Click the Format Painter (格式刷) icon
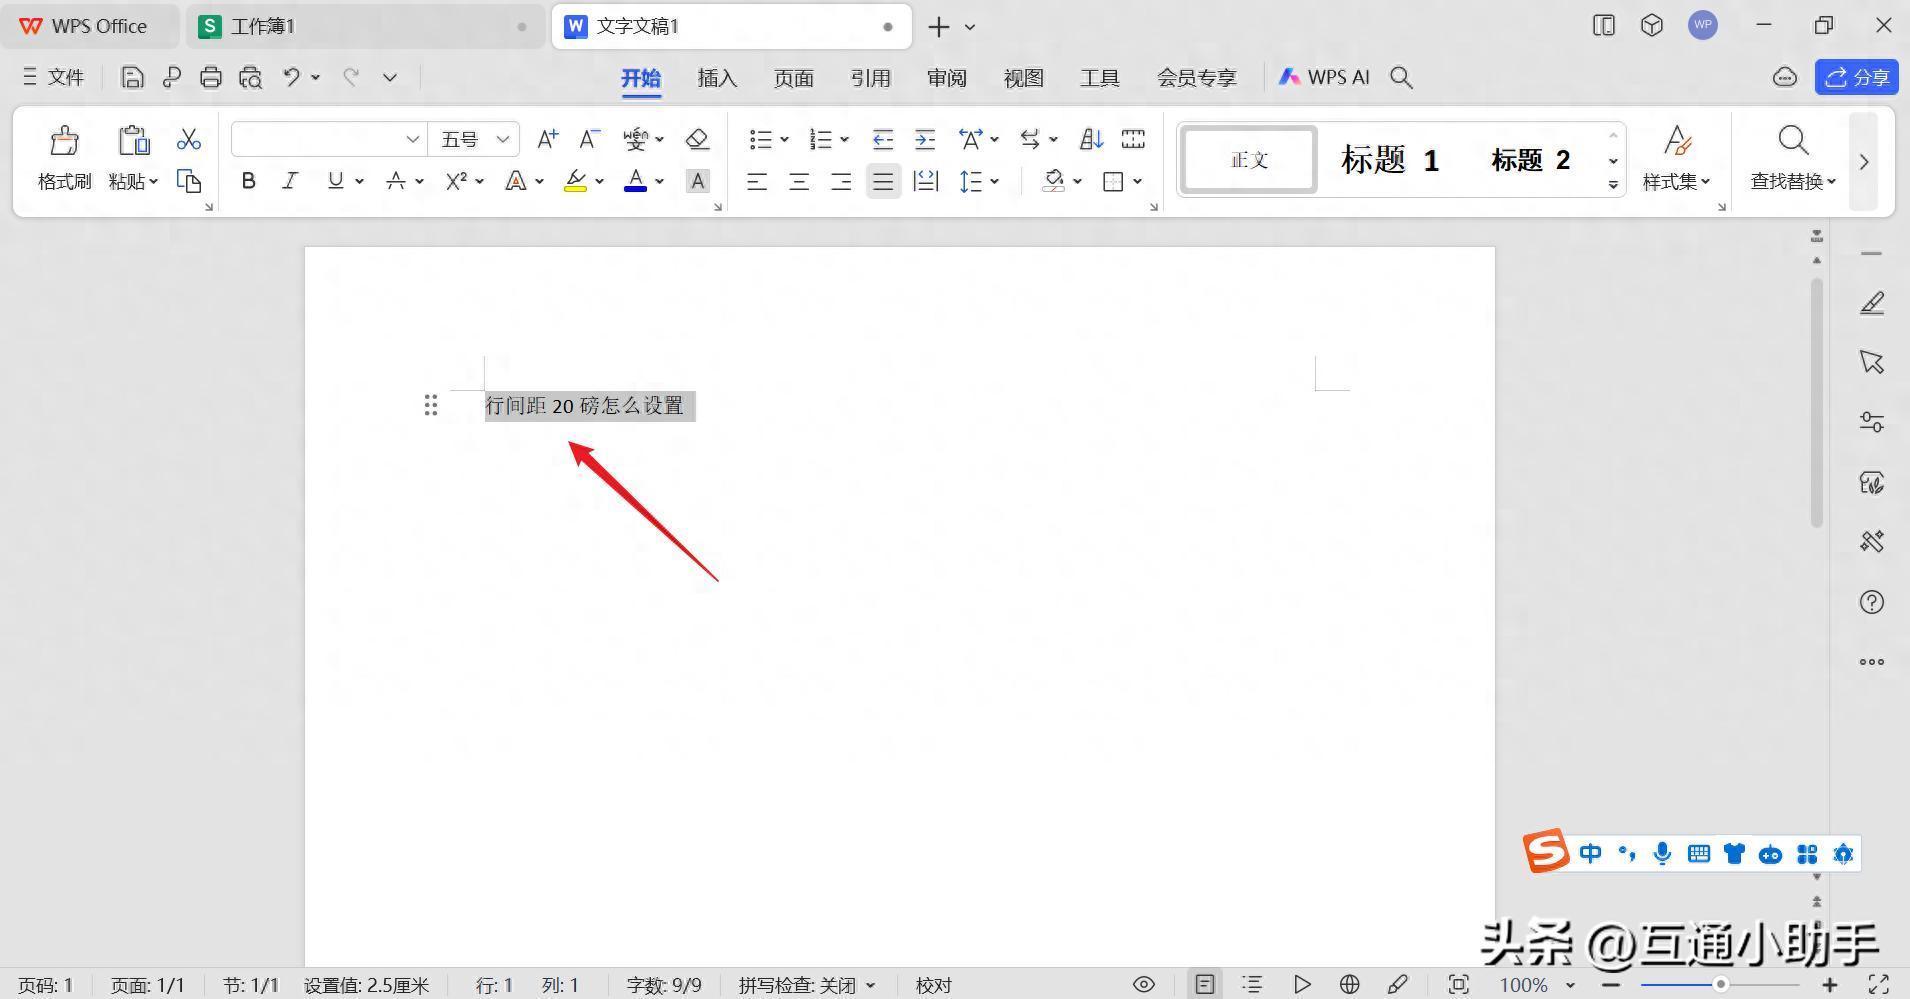Viewport: 1910px width, 999px height. [64, 141]
